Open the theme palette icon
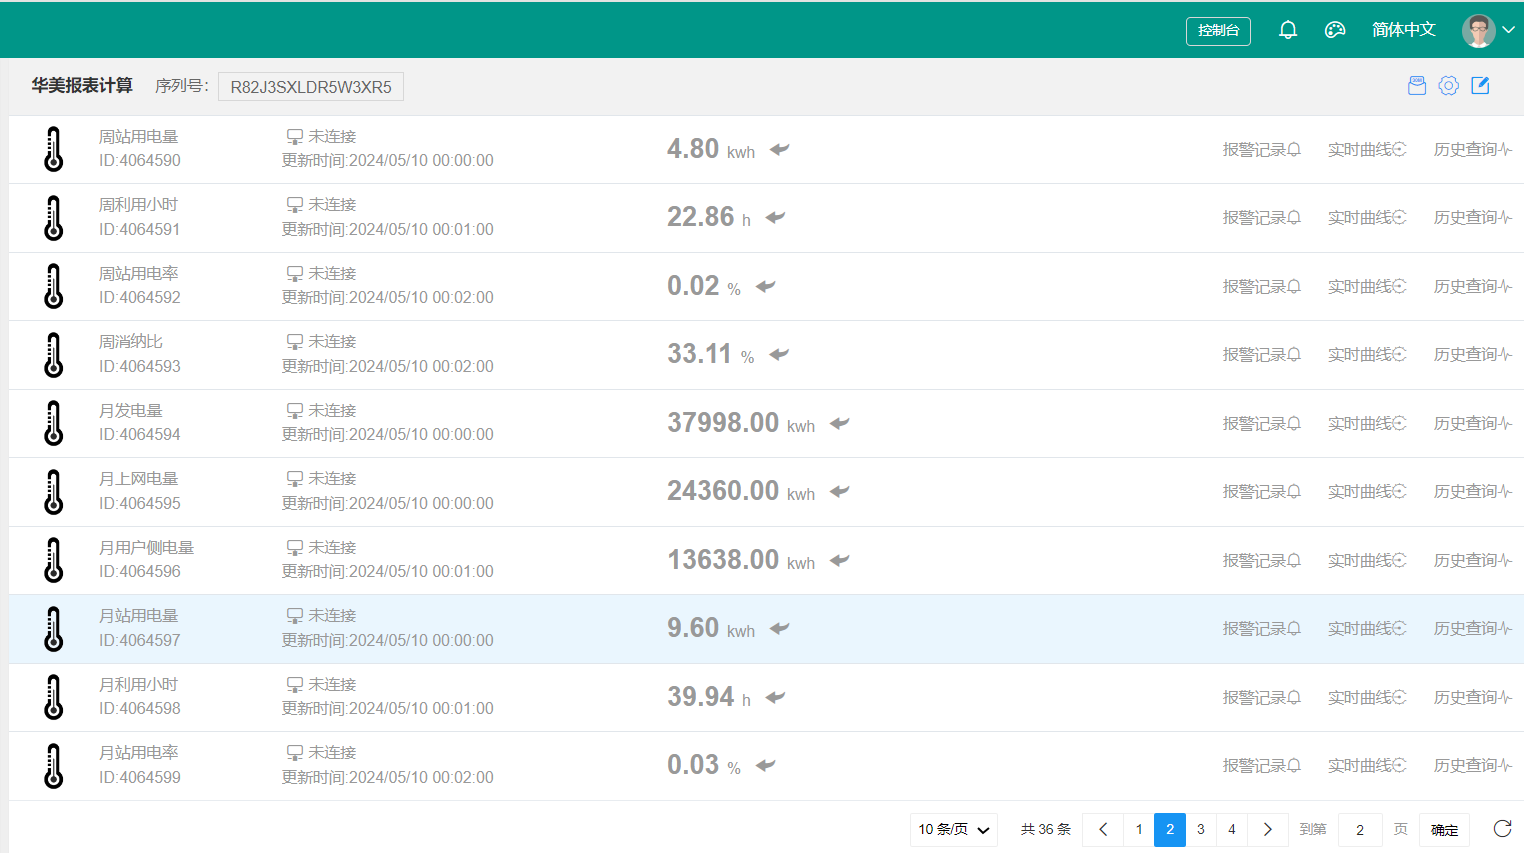1524x853 pixels. coord(1335,30)
